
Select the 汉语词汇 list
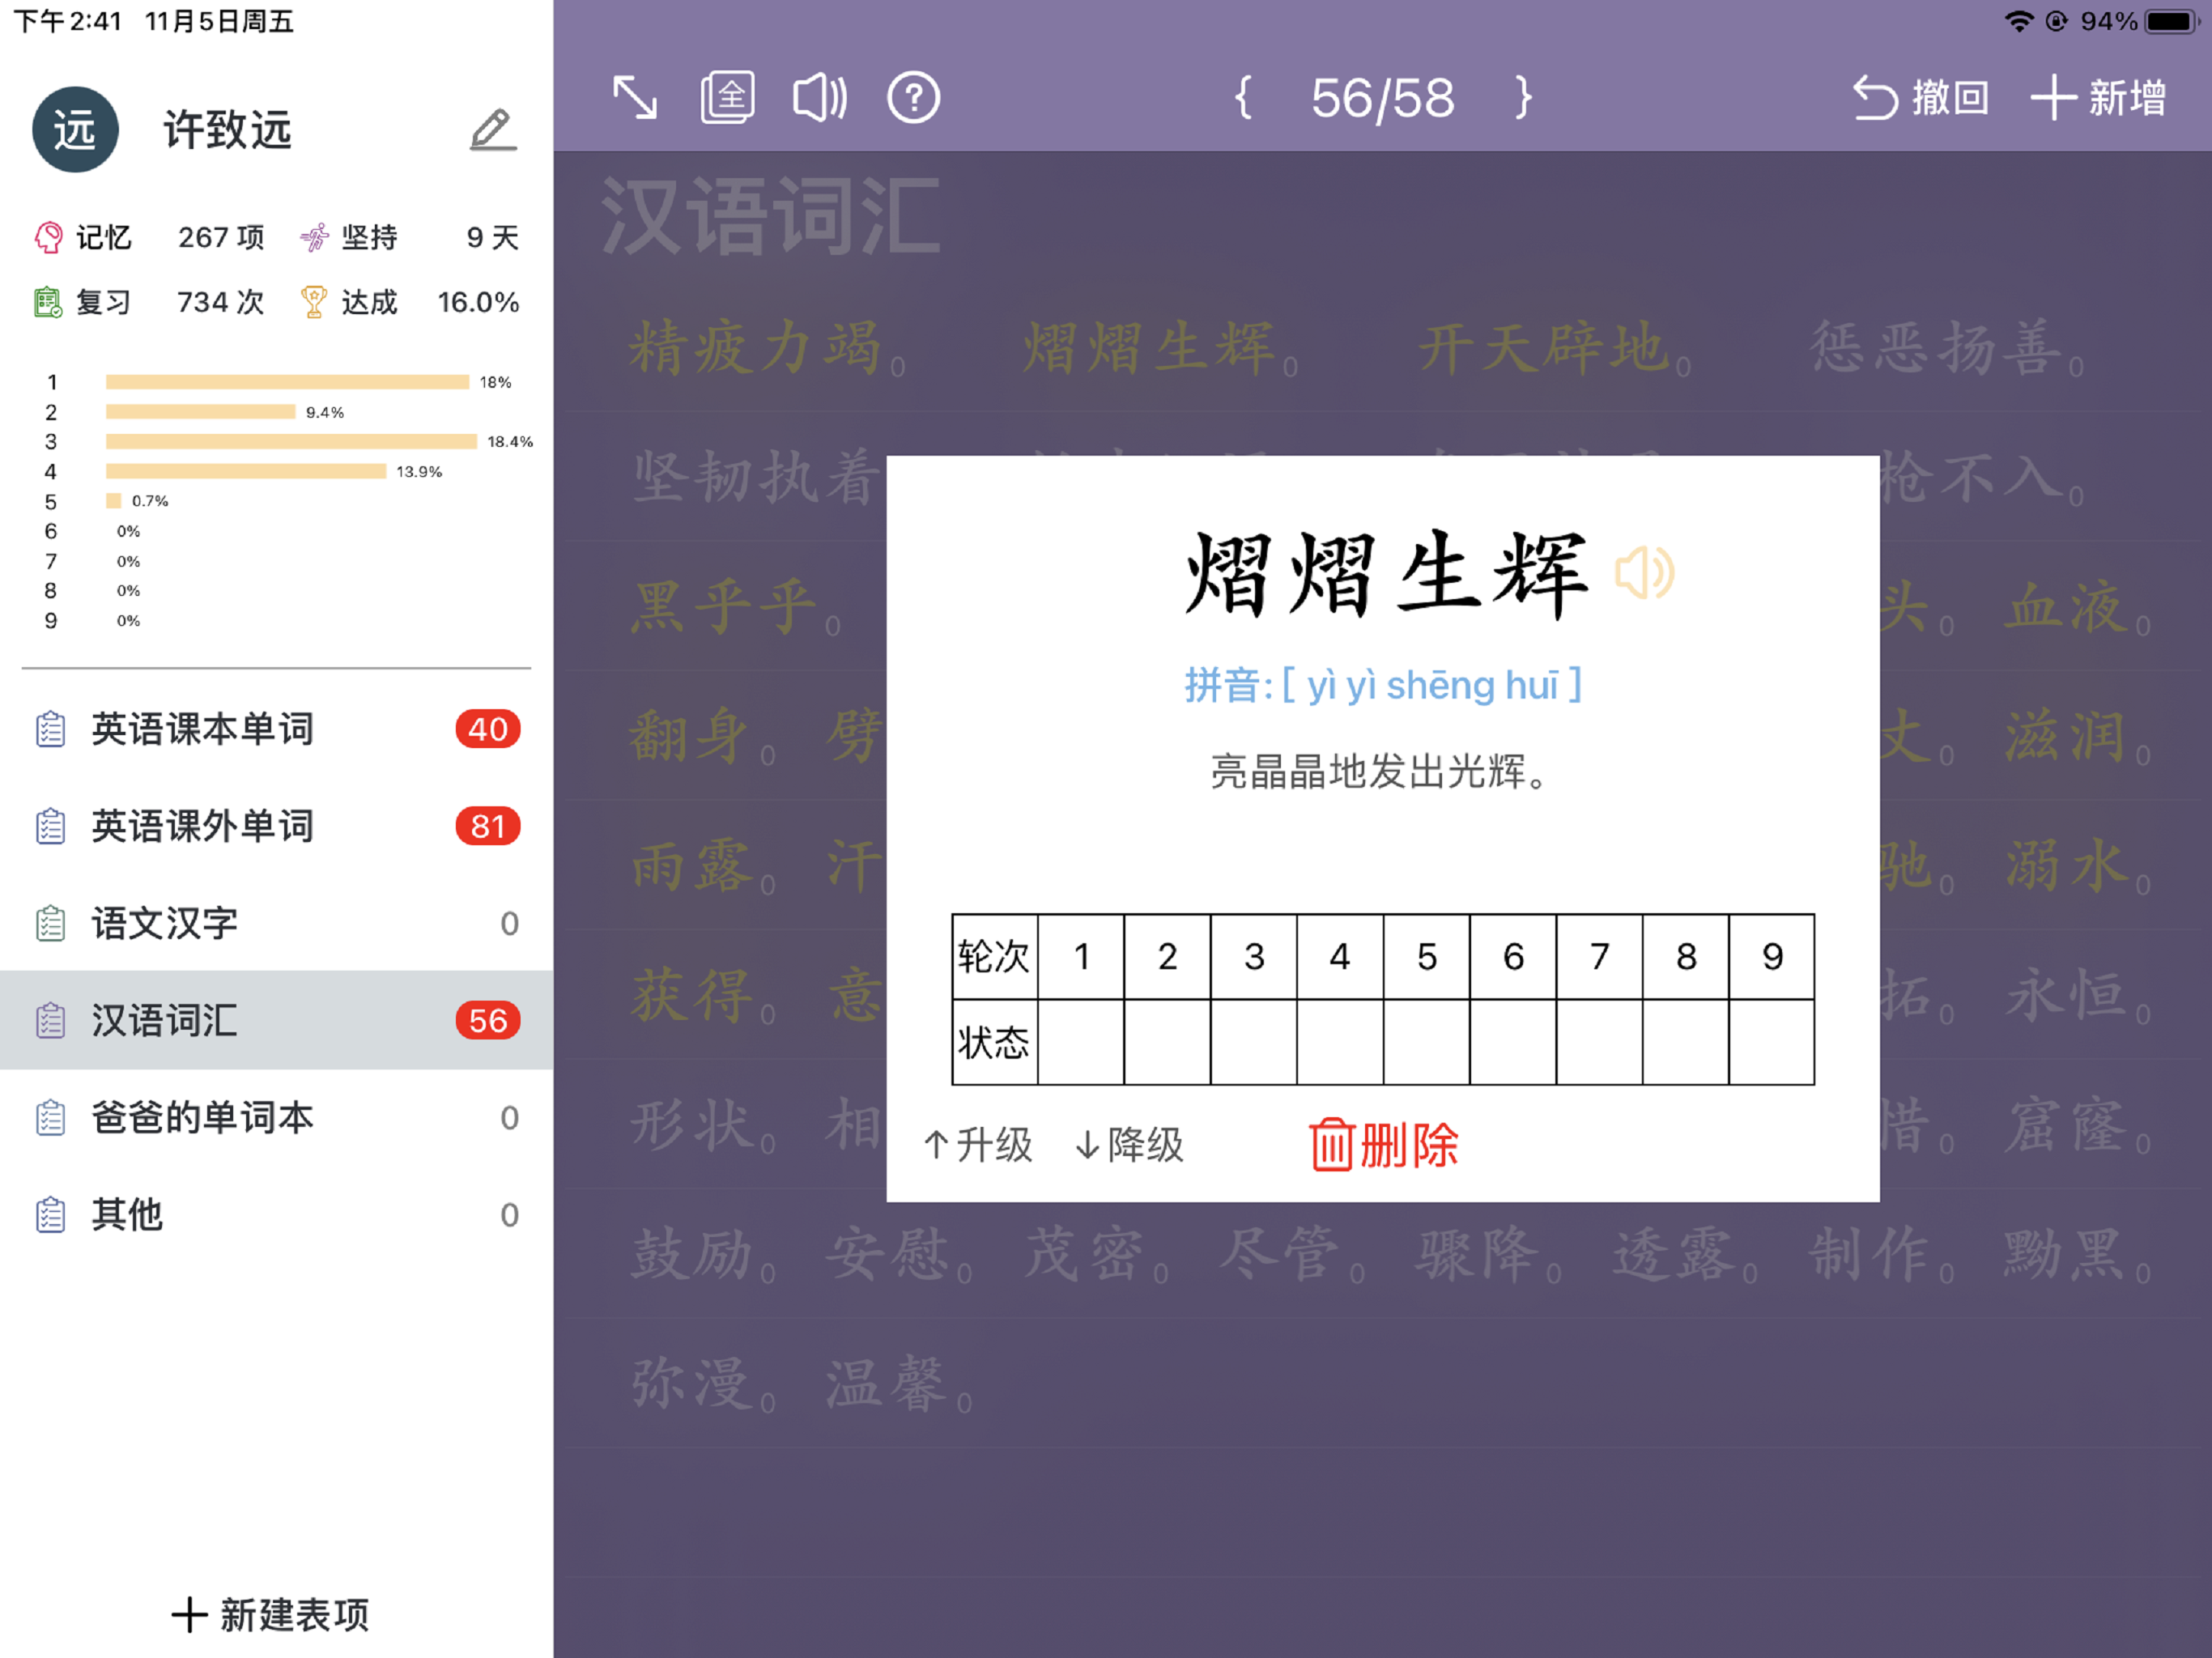point(276,1020)
